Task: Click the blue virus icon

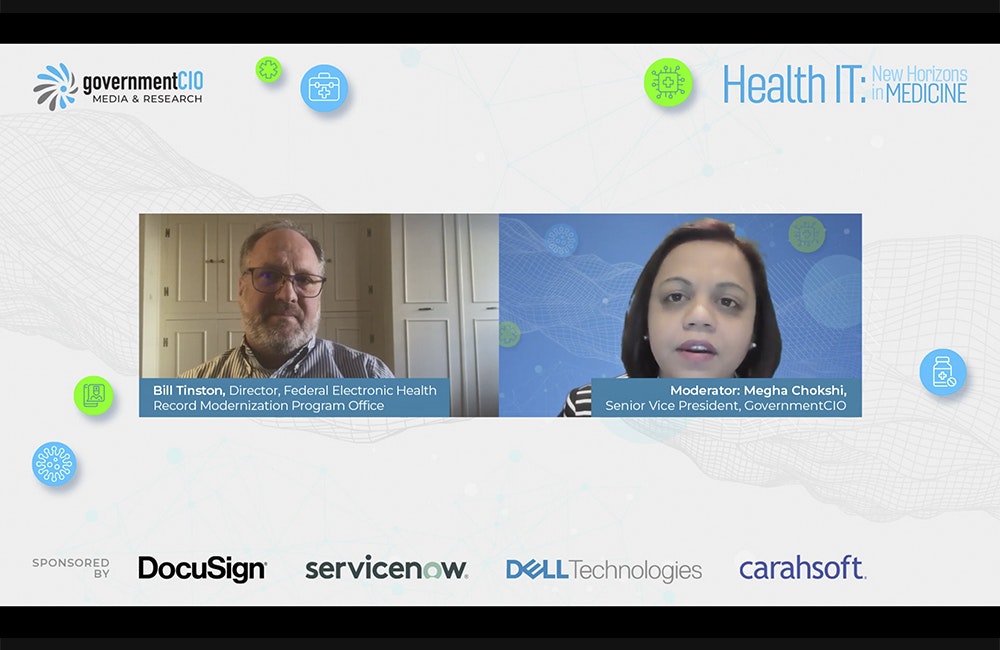Action: coord(54,464)
